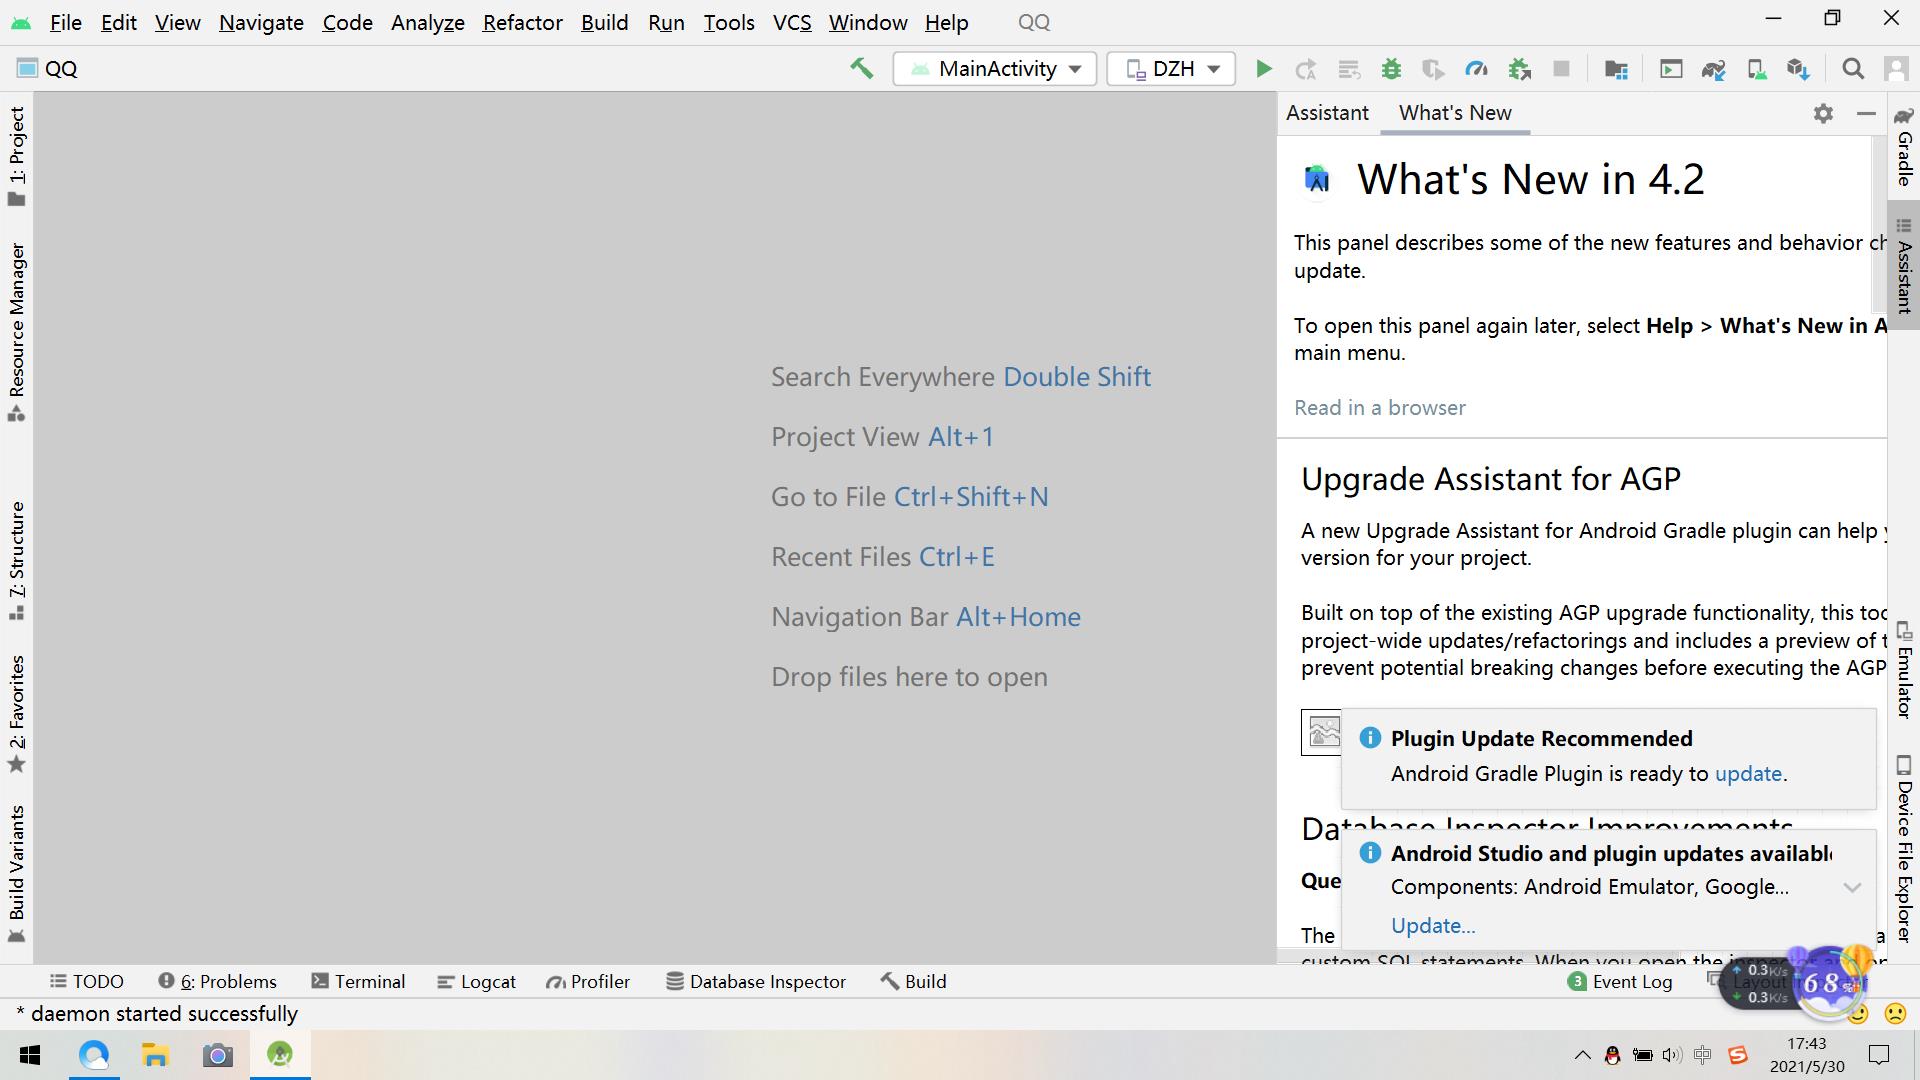
Task: Click the Update button for Android Studio
Action: [1431, 926]
